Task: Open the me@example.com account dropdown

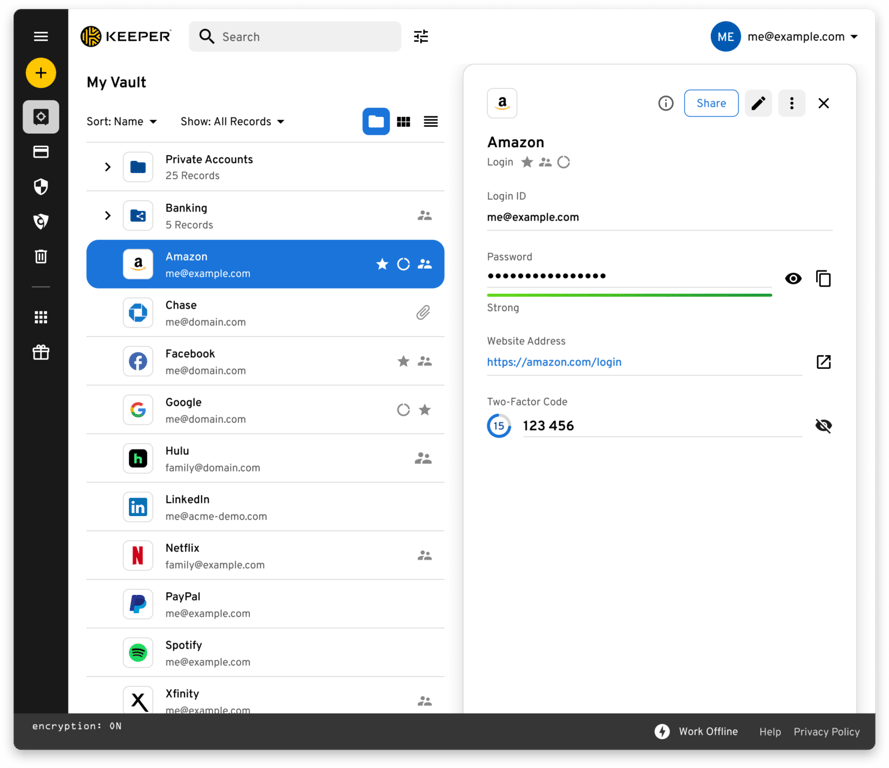Action: (802, 37)
